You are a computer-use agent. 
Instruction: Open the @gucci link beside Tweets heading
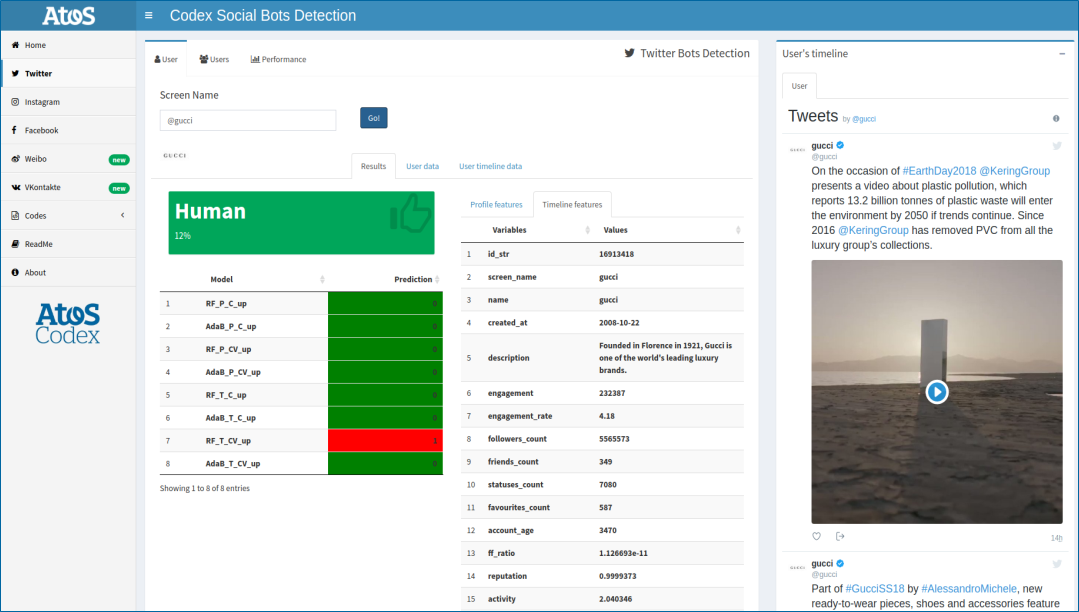864,119
